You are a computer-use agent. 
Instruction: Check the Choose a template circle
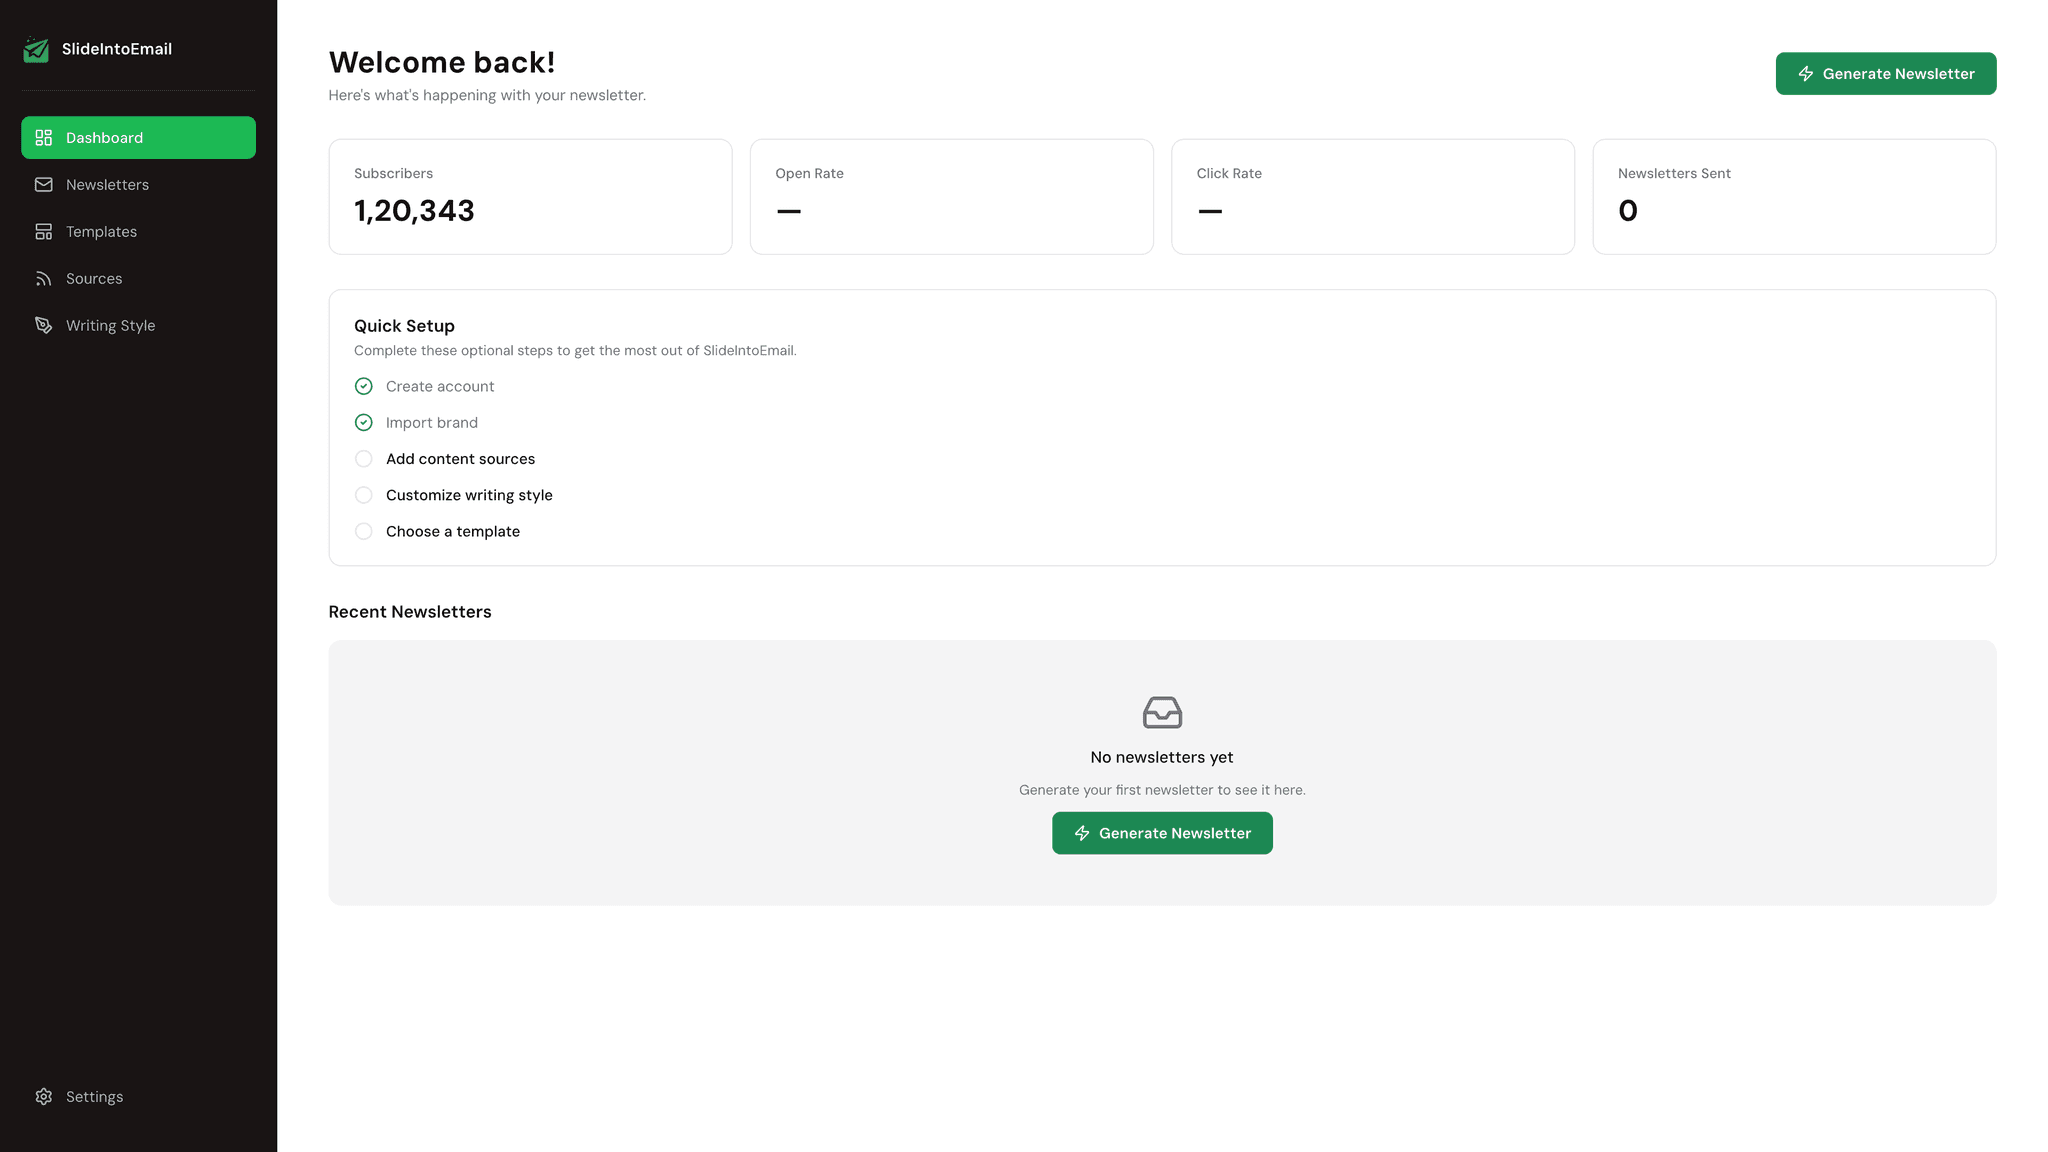(363, 531)
